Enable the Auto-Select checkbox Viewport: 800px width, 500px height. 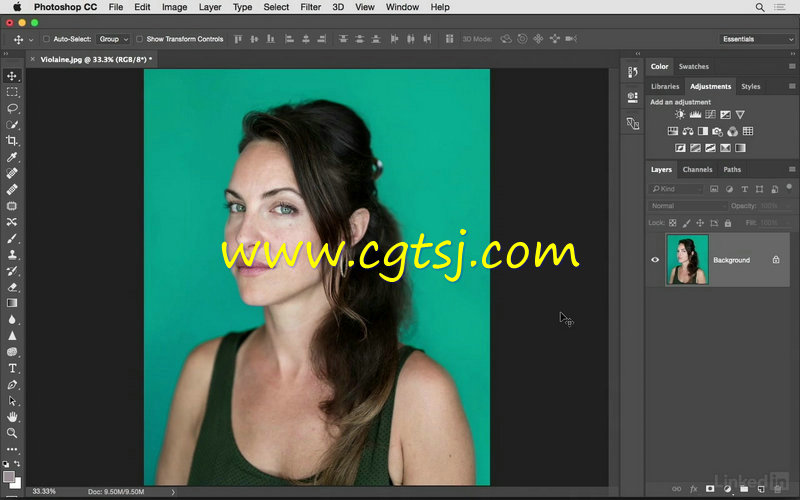(x=46, y=39)
